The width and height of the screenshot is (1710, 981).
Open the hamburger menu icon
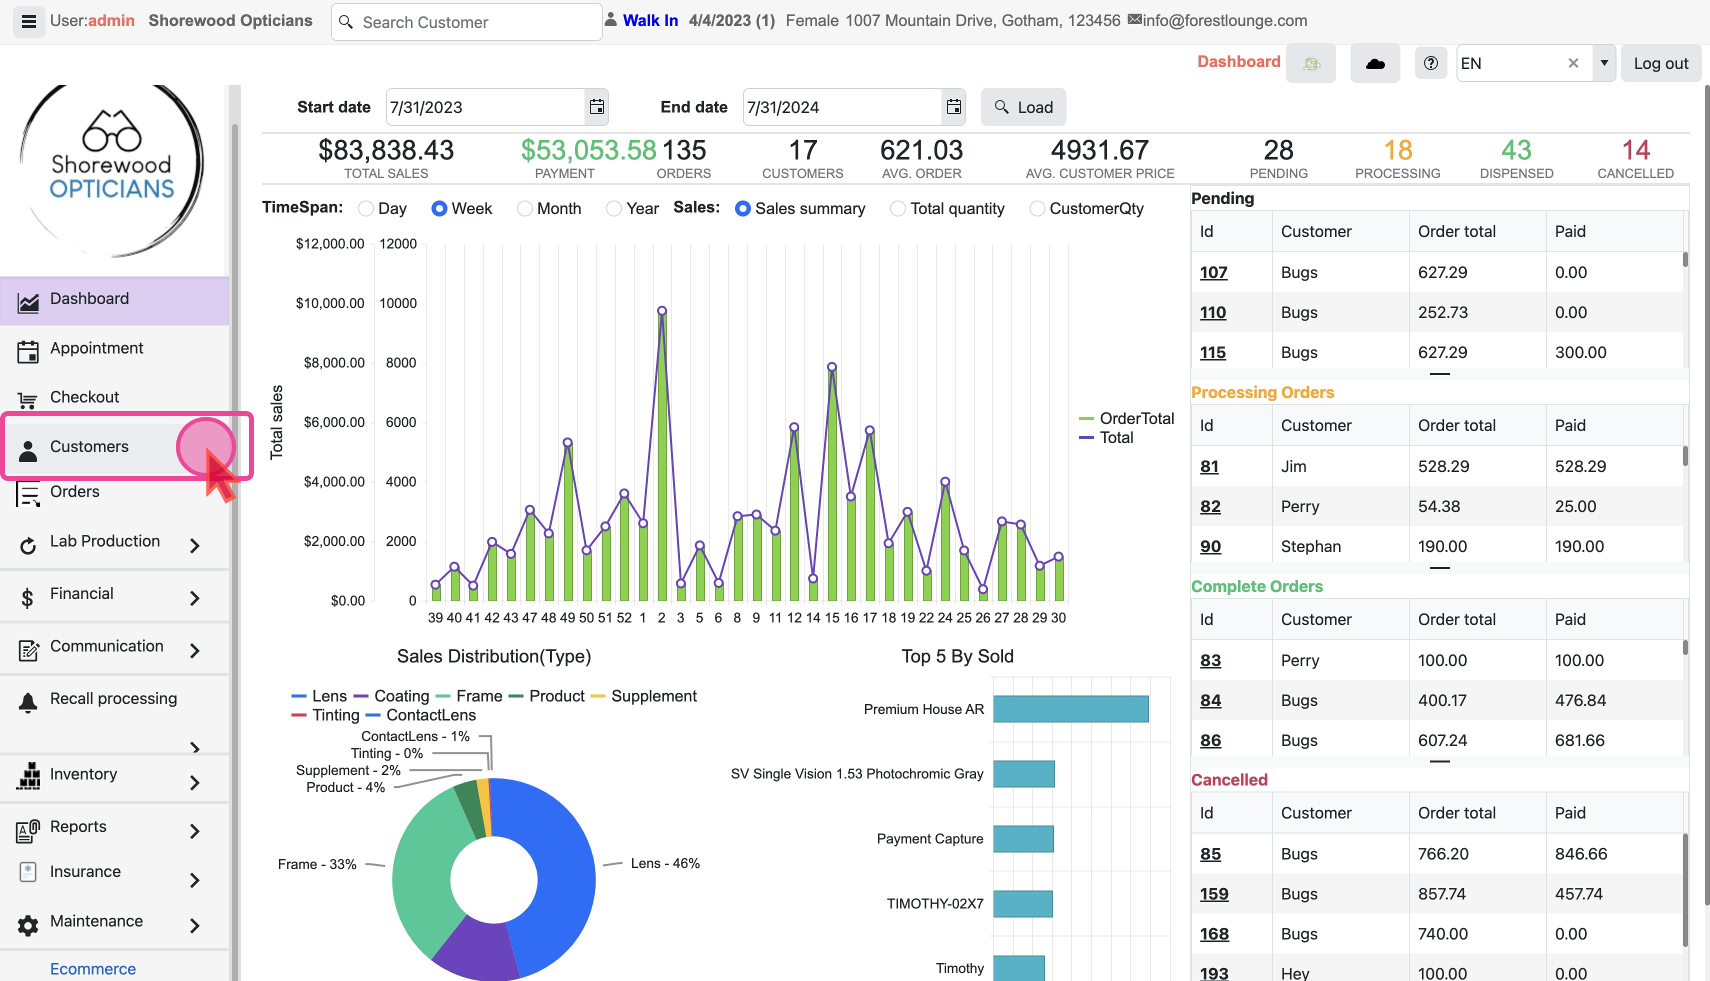(x=29, y=21)
